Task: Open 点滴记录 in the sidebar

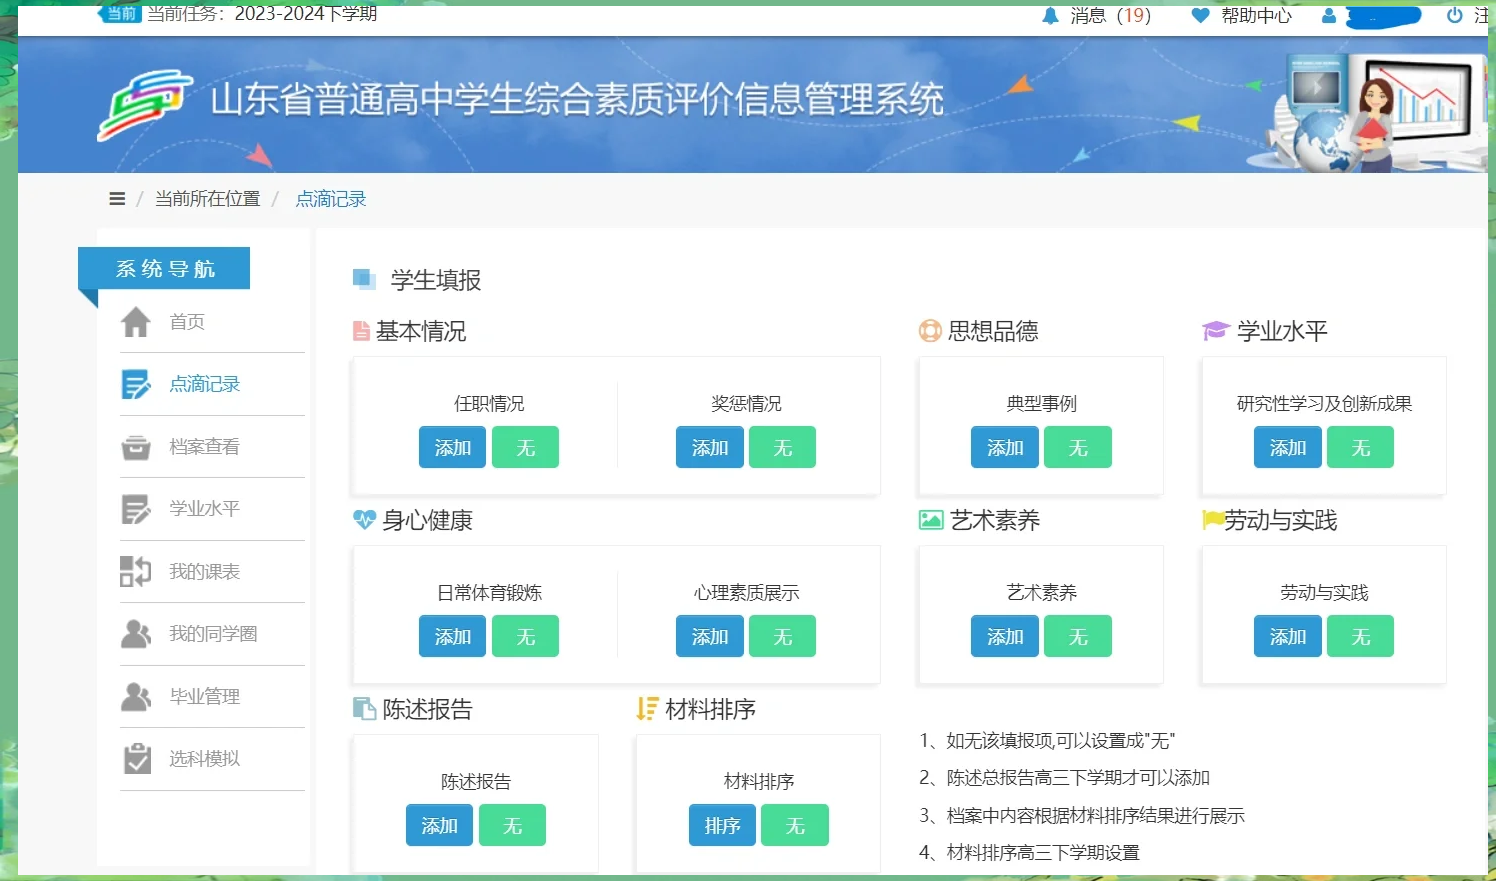Action: tap(204, 384)
